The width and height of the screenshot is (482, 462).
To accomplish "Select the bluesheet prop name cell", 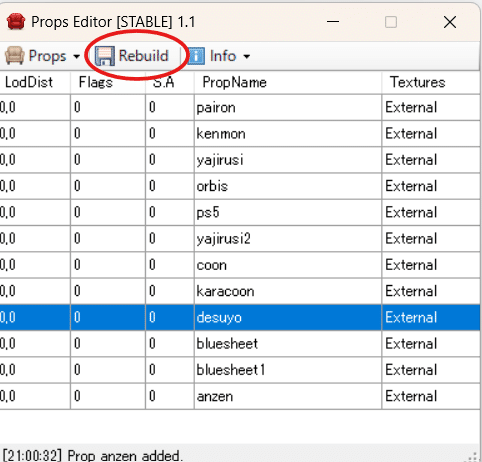I will tap(288, 344).
